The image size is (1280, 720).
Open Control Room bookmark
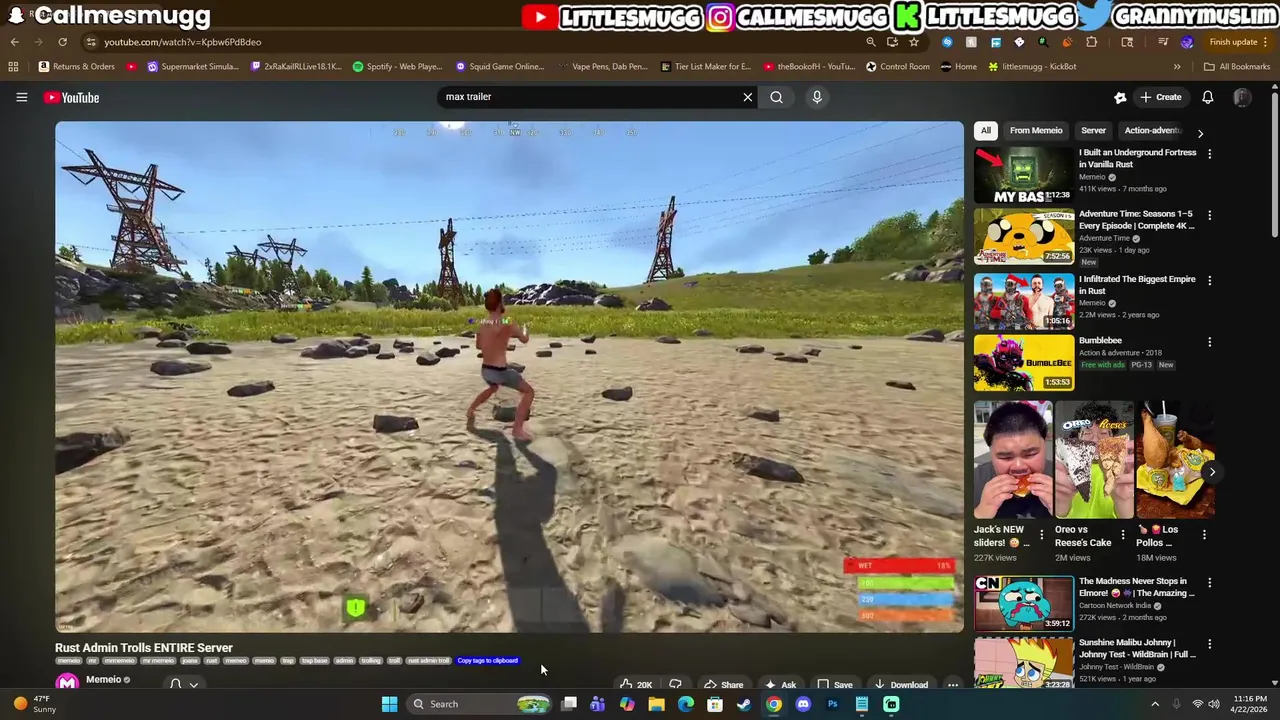[x=898, y=67]
